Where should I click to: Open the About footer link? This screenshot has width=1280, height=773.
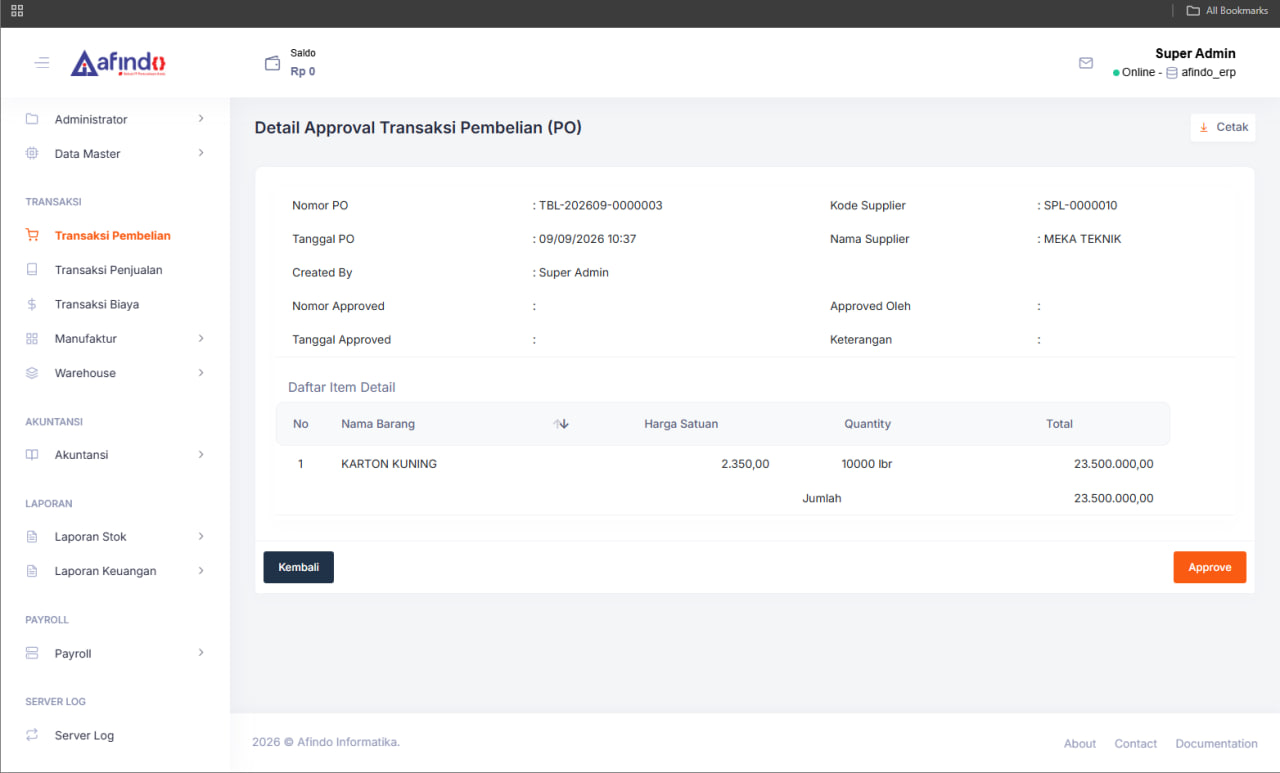[1080, 744]
